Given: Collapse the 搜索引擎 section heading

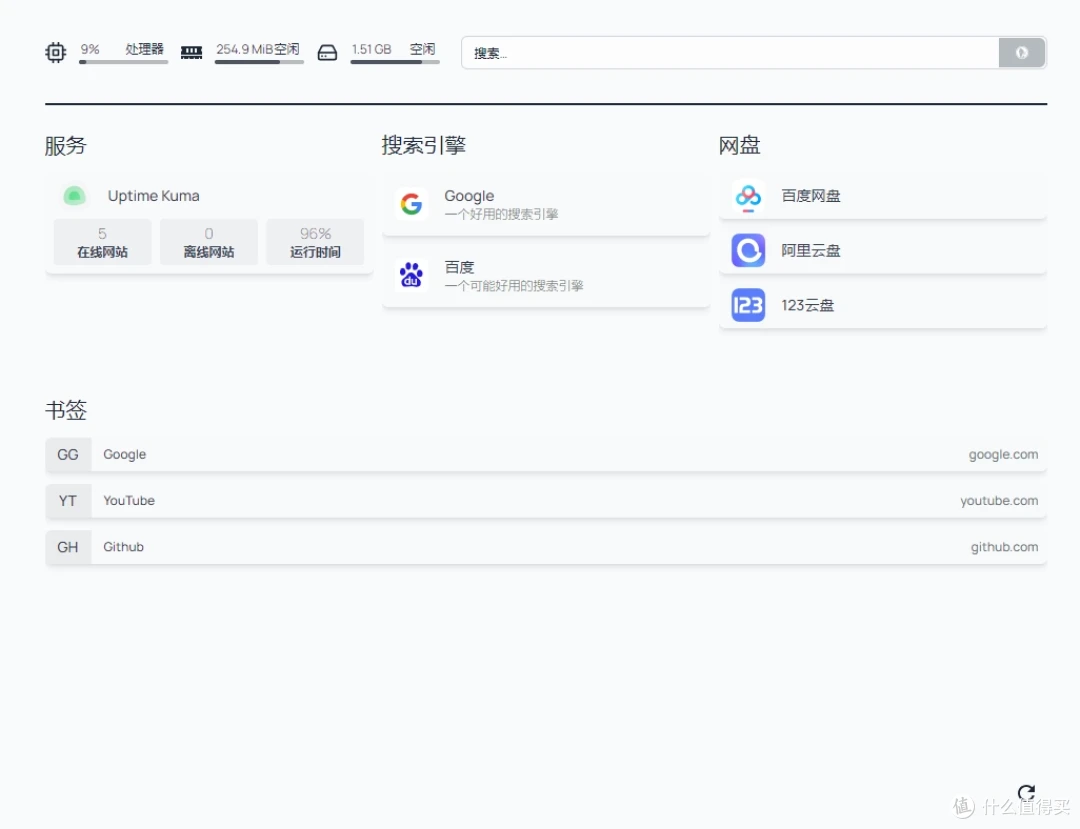Looking at the screenshot, I should [x=424, y=146].
